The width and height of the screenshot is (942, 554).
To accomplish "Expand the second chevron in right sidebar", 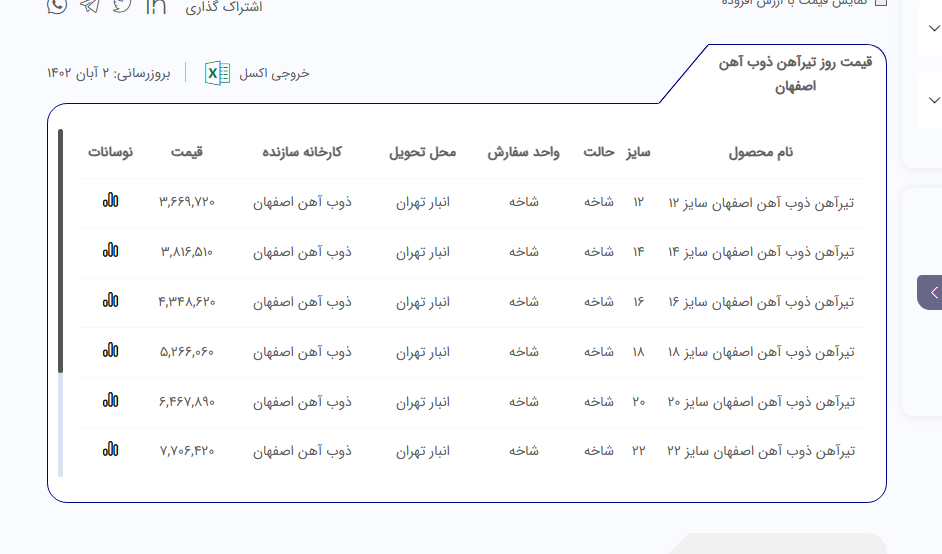I will (x=933, y=100).
